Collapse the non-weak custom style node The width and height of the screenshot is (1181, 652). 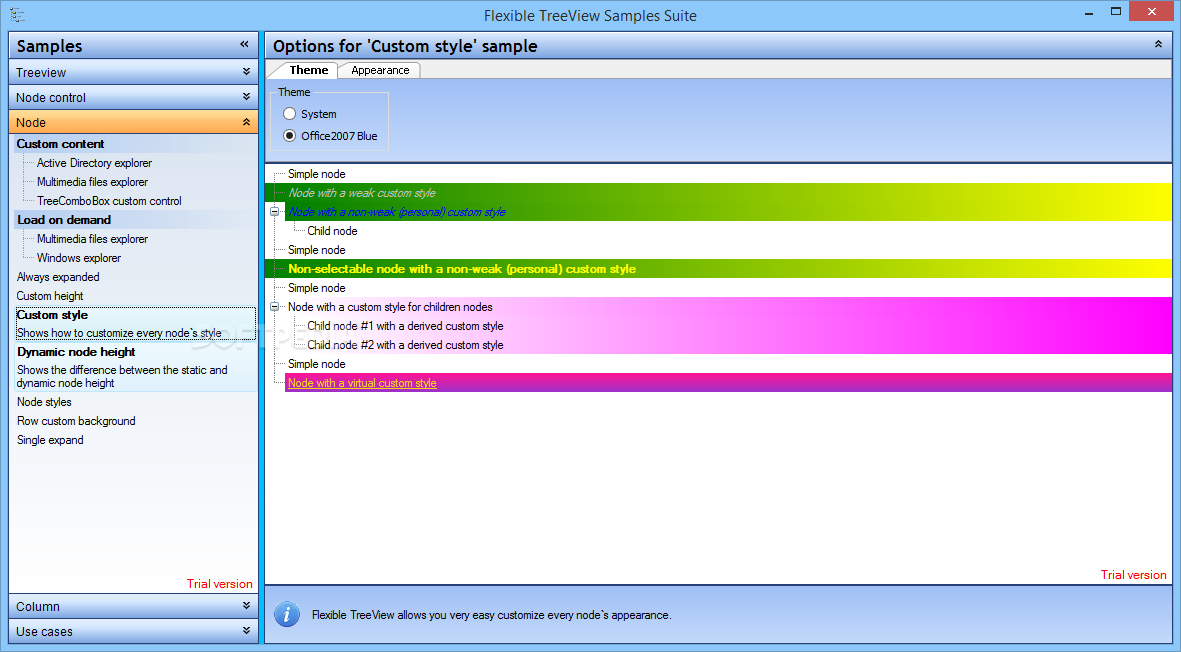tap(275, 212)
